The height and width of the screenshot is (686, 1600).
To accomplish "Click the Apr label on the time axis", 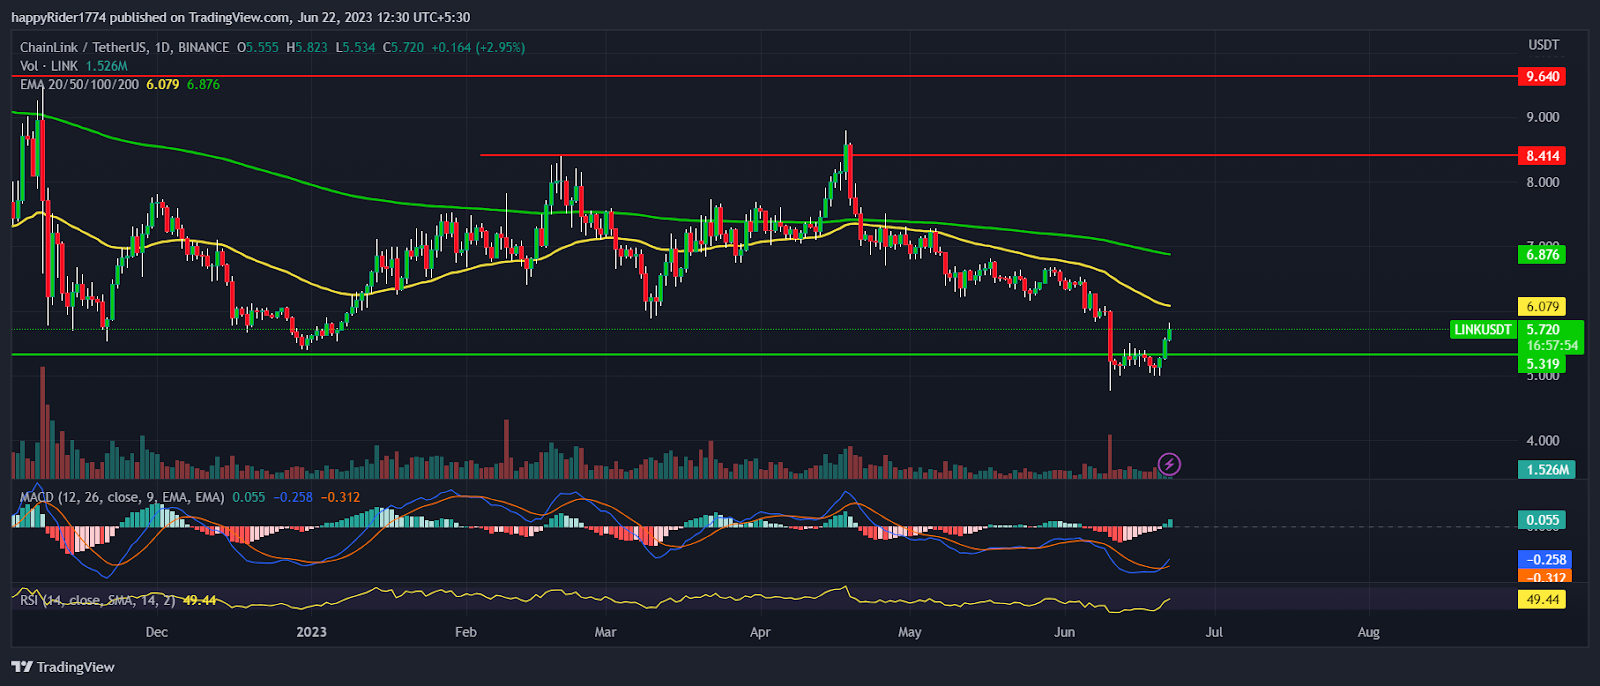I will point(760,632).
